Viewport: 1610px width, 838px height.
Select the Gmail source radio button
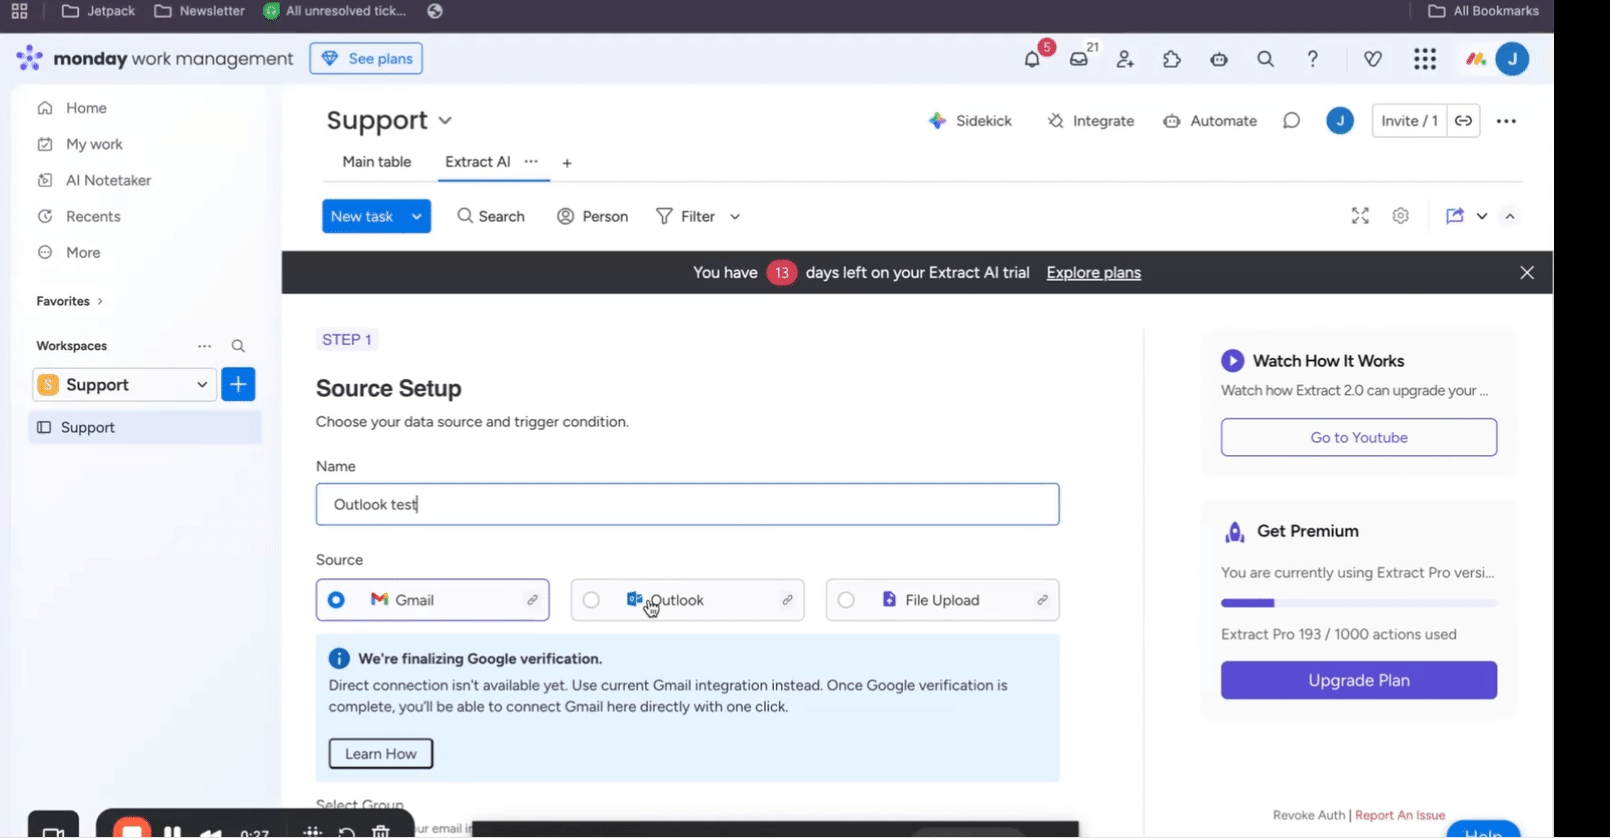(x=337, y=600)
